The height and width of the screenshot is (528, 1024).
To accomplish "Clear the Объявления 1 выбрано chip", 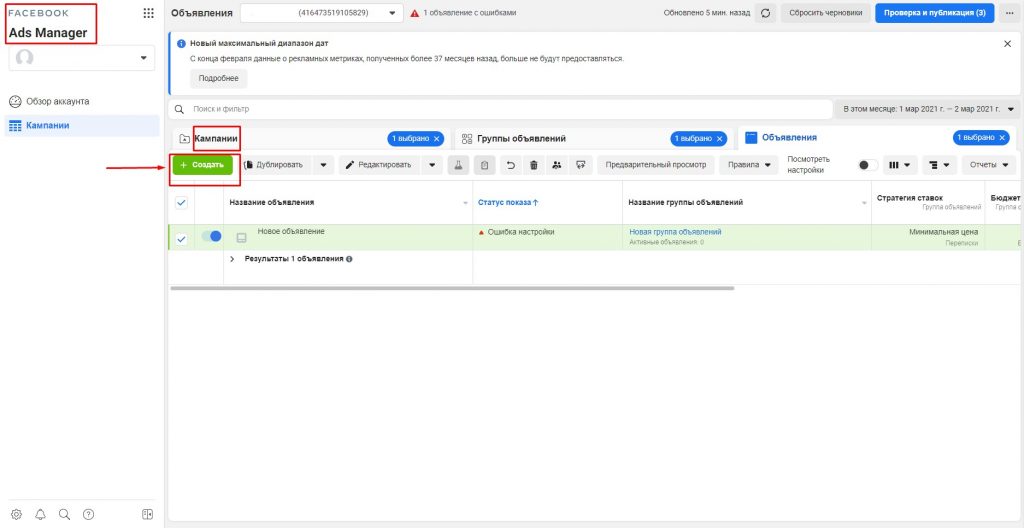I will pyautogui.click(x=1002, y=138).
